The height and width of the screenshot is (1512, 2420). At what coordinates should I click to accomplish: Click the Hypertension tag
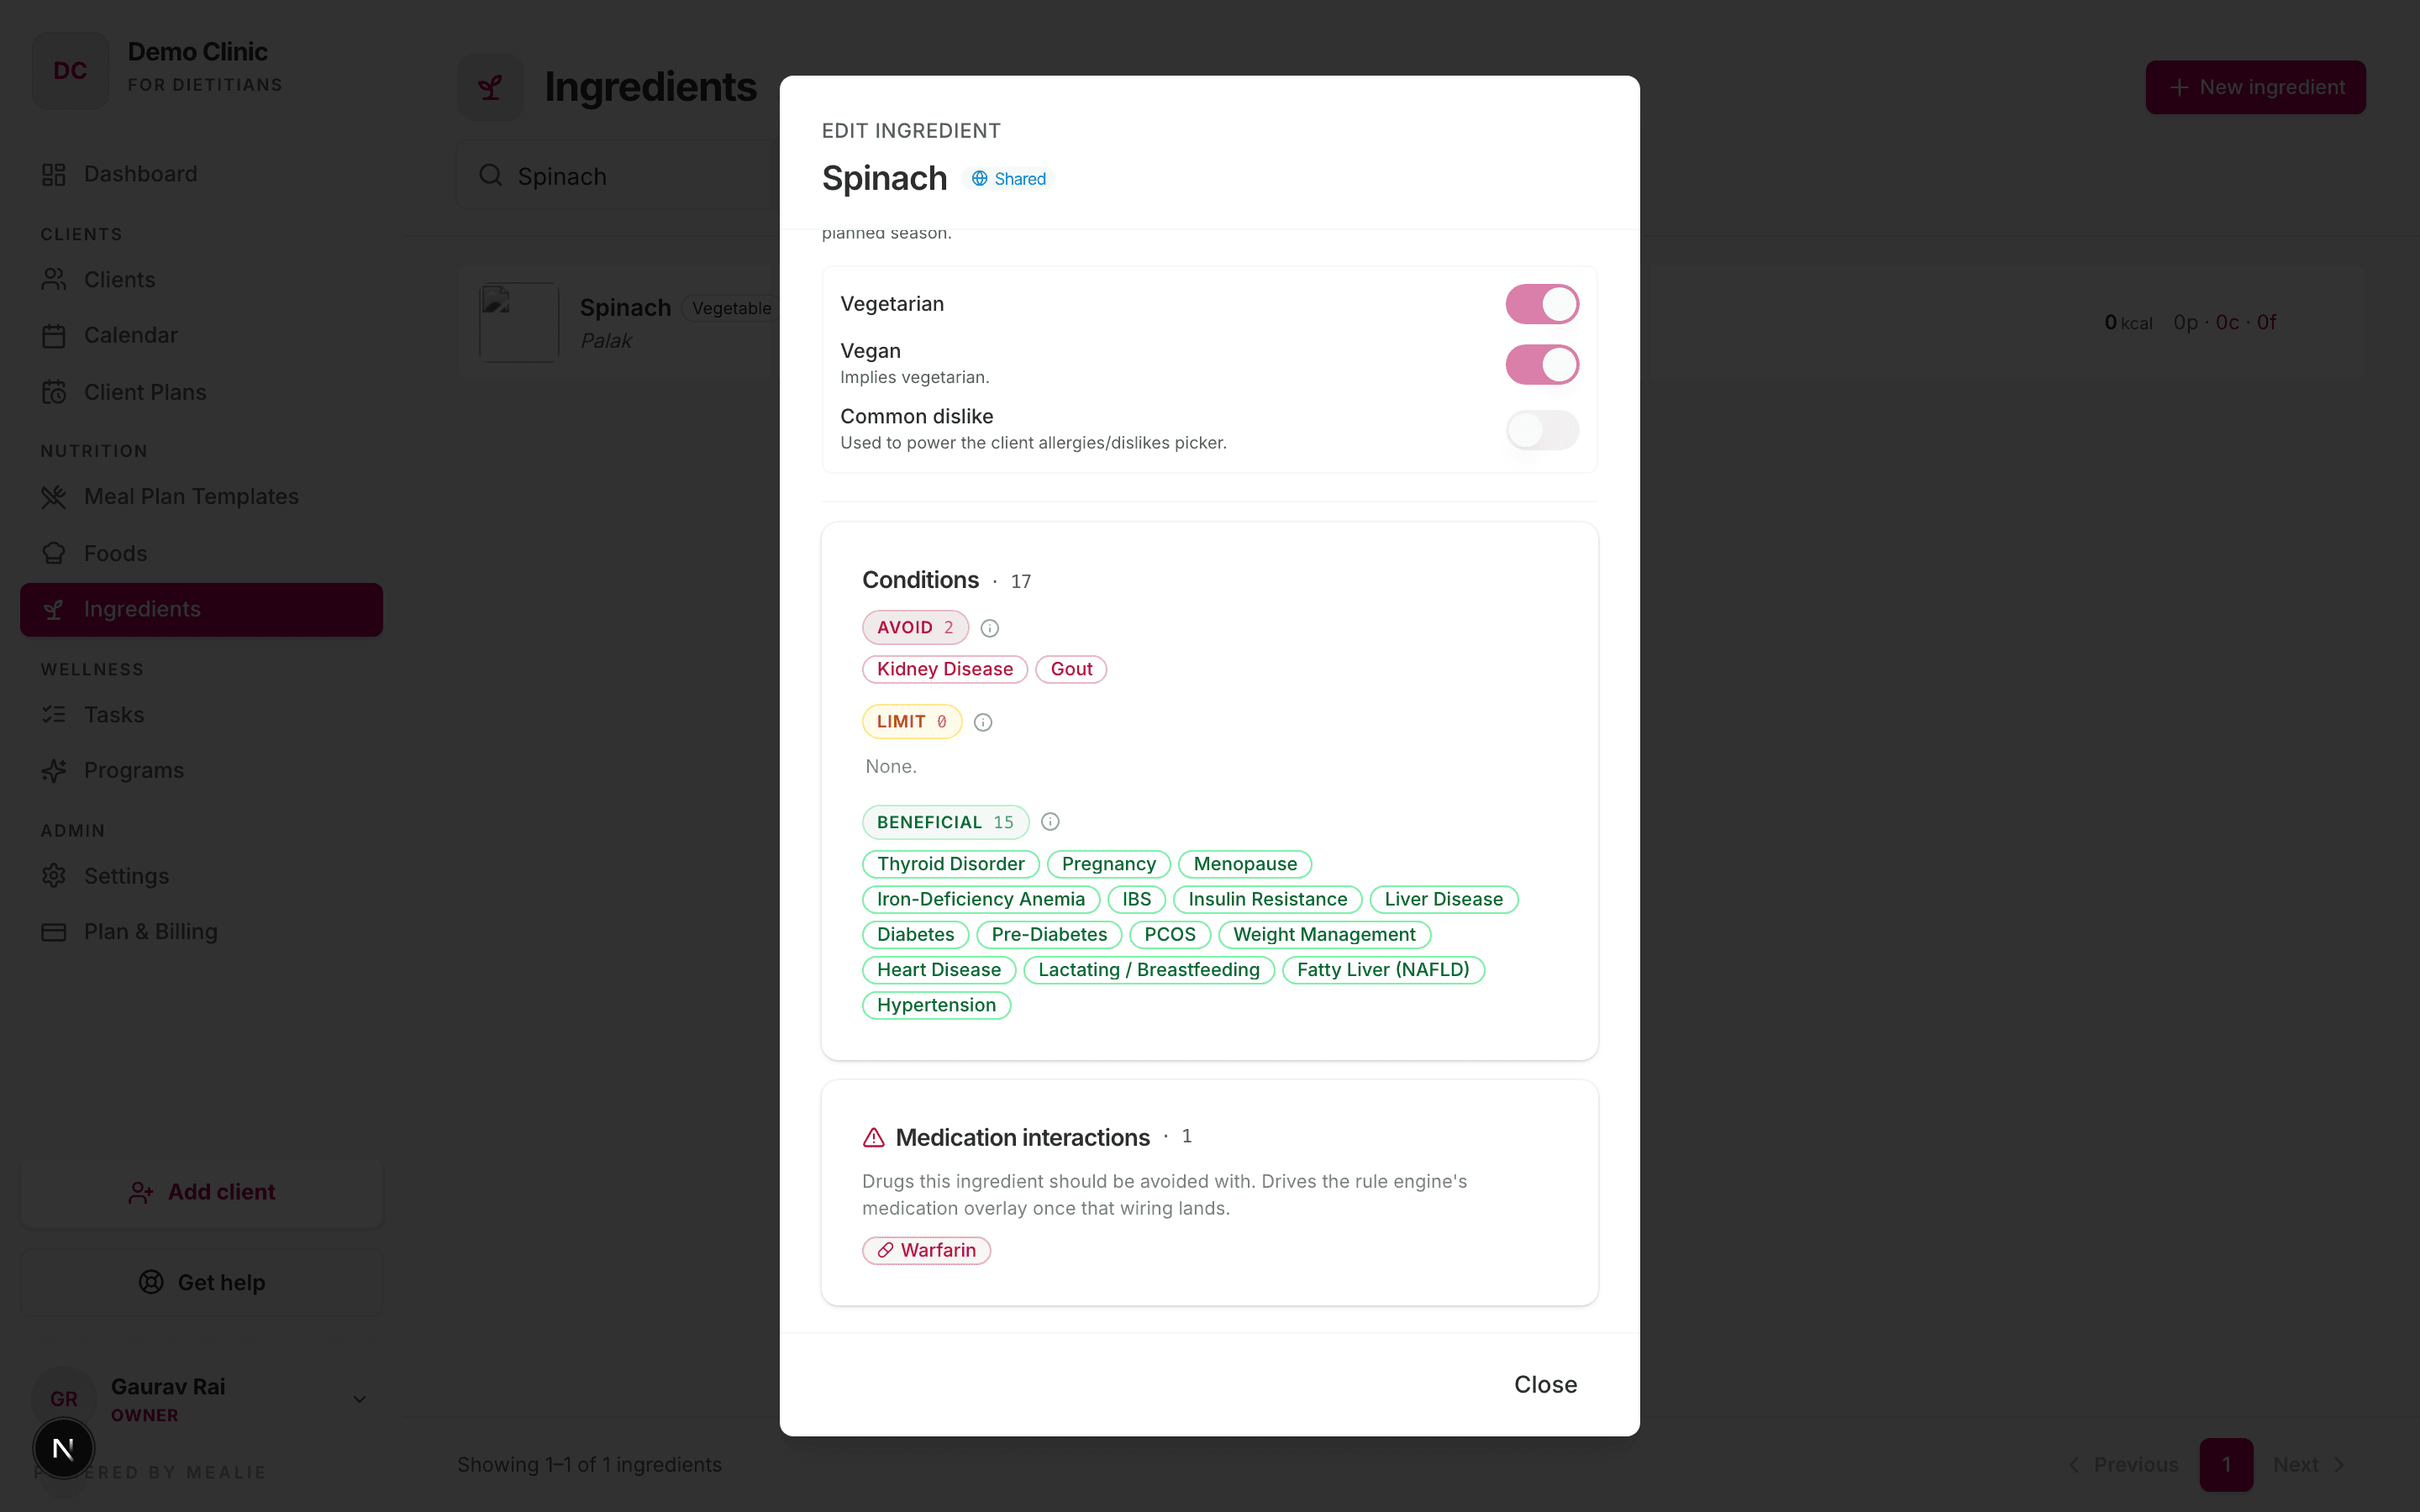(936, 1005)
